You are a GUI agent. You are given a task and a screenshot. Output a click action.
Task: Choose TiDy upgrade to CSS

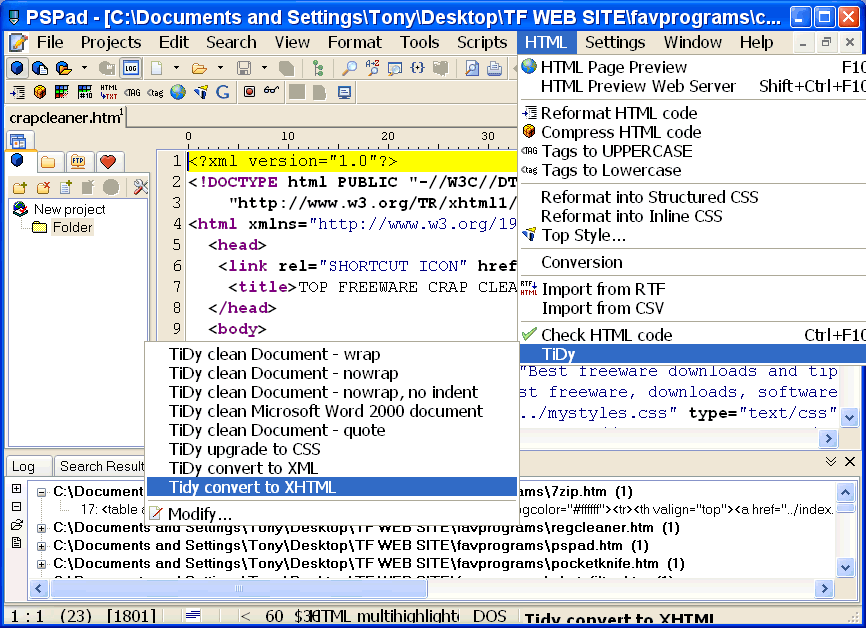pos(332,449)
